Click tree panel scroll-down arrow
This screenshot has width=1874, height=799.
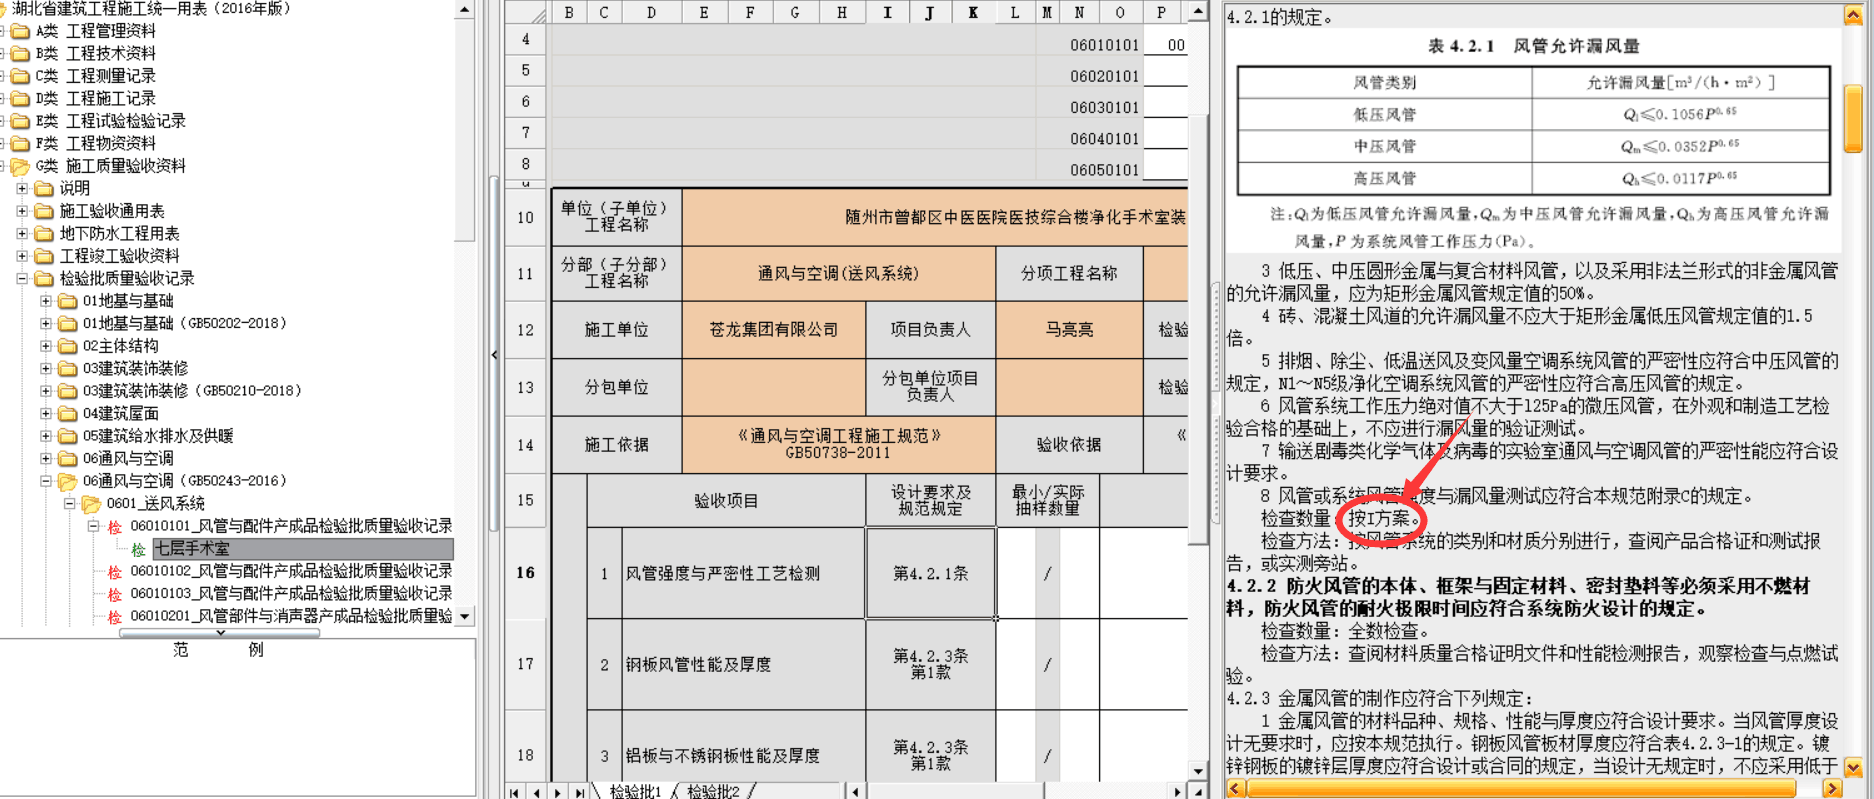tap(464, 617)
